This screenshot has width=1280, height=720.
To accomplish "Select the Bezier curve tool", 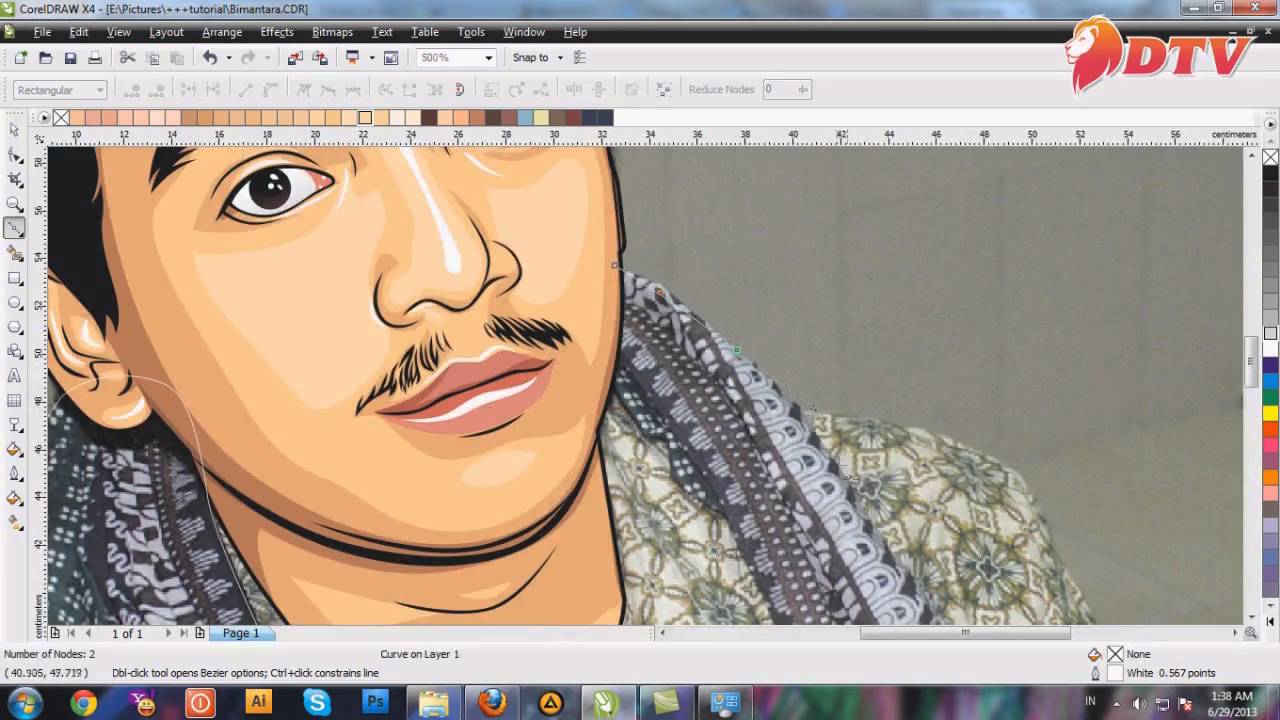I will tap(14, 228).
